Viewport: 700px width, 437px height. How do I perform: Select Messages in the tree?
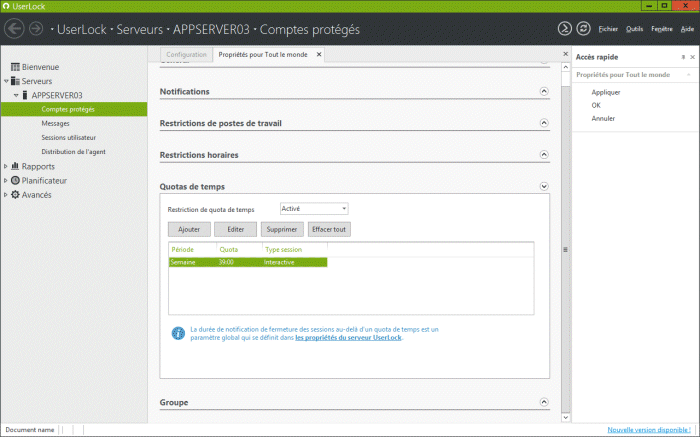point(55,123)
